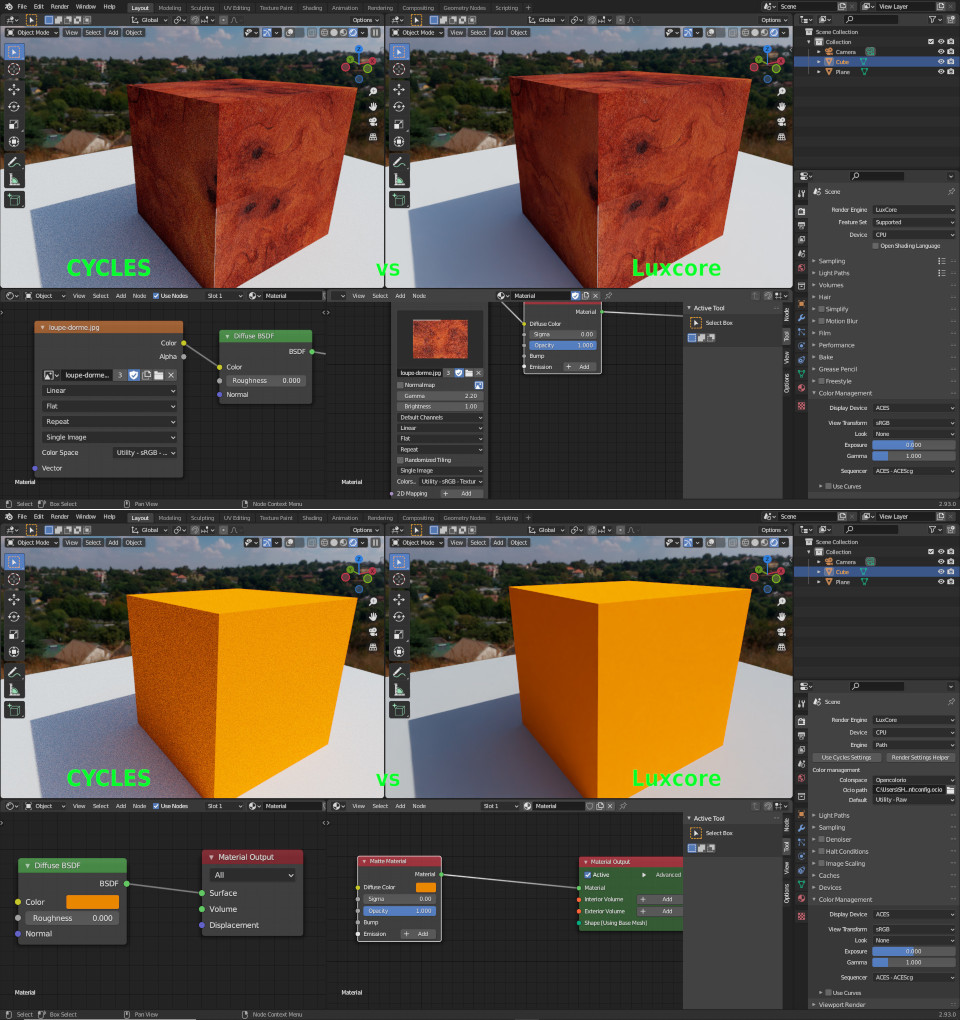This screenshot has width=960, height=1020.
Task: Click folder icon in Cycles loupe-dorme image node
Action: click(158, 375)
